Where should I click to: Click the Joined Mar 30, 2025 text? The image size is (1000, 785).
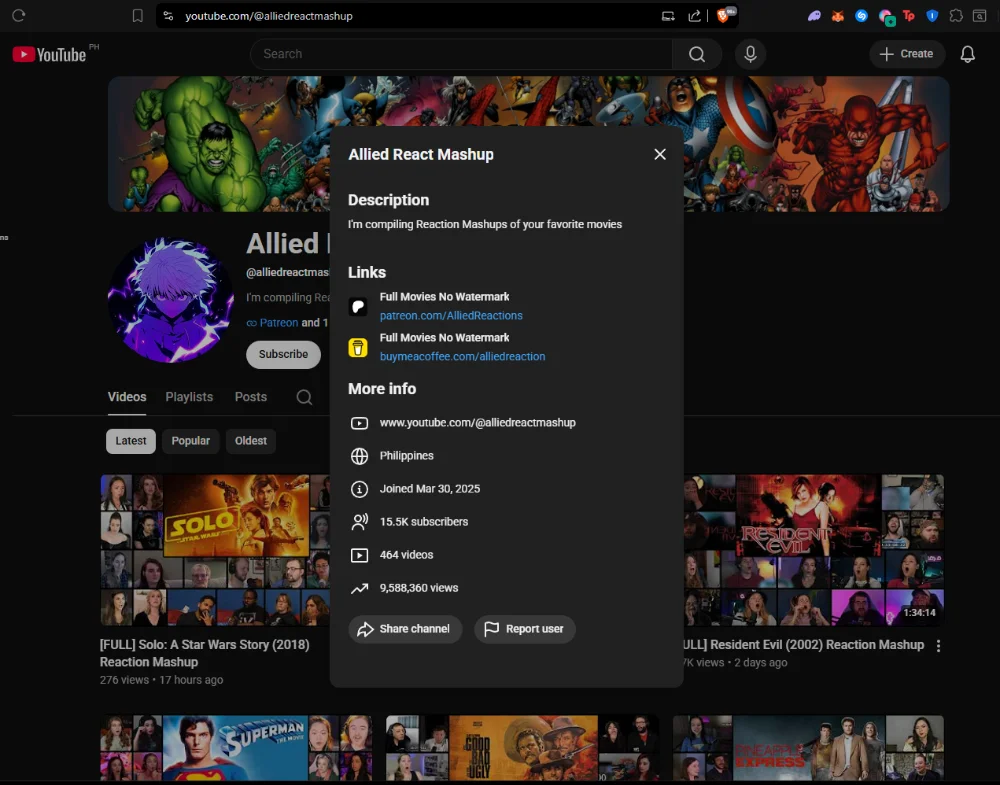click(x=430, y=489)
